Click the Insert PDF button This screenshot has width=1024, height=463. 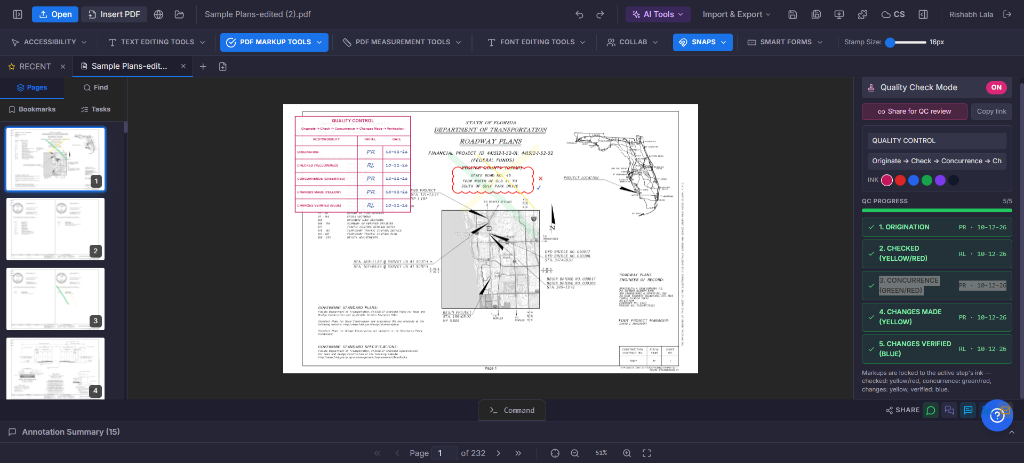click(x=114, y=14)
